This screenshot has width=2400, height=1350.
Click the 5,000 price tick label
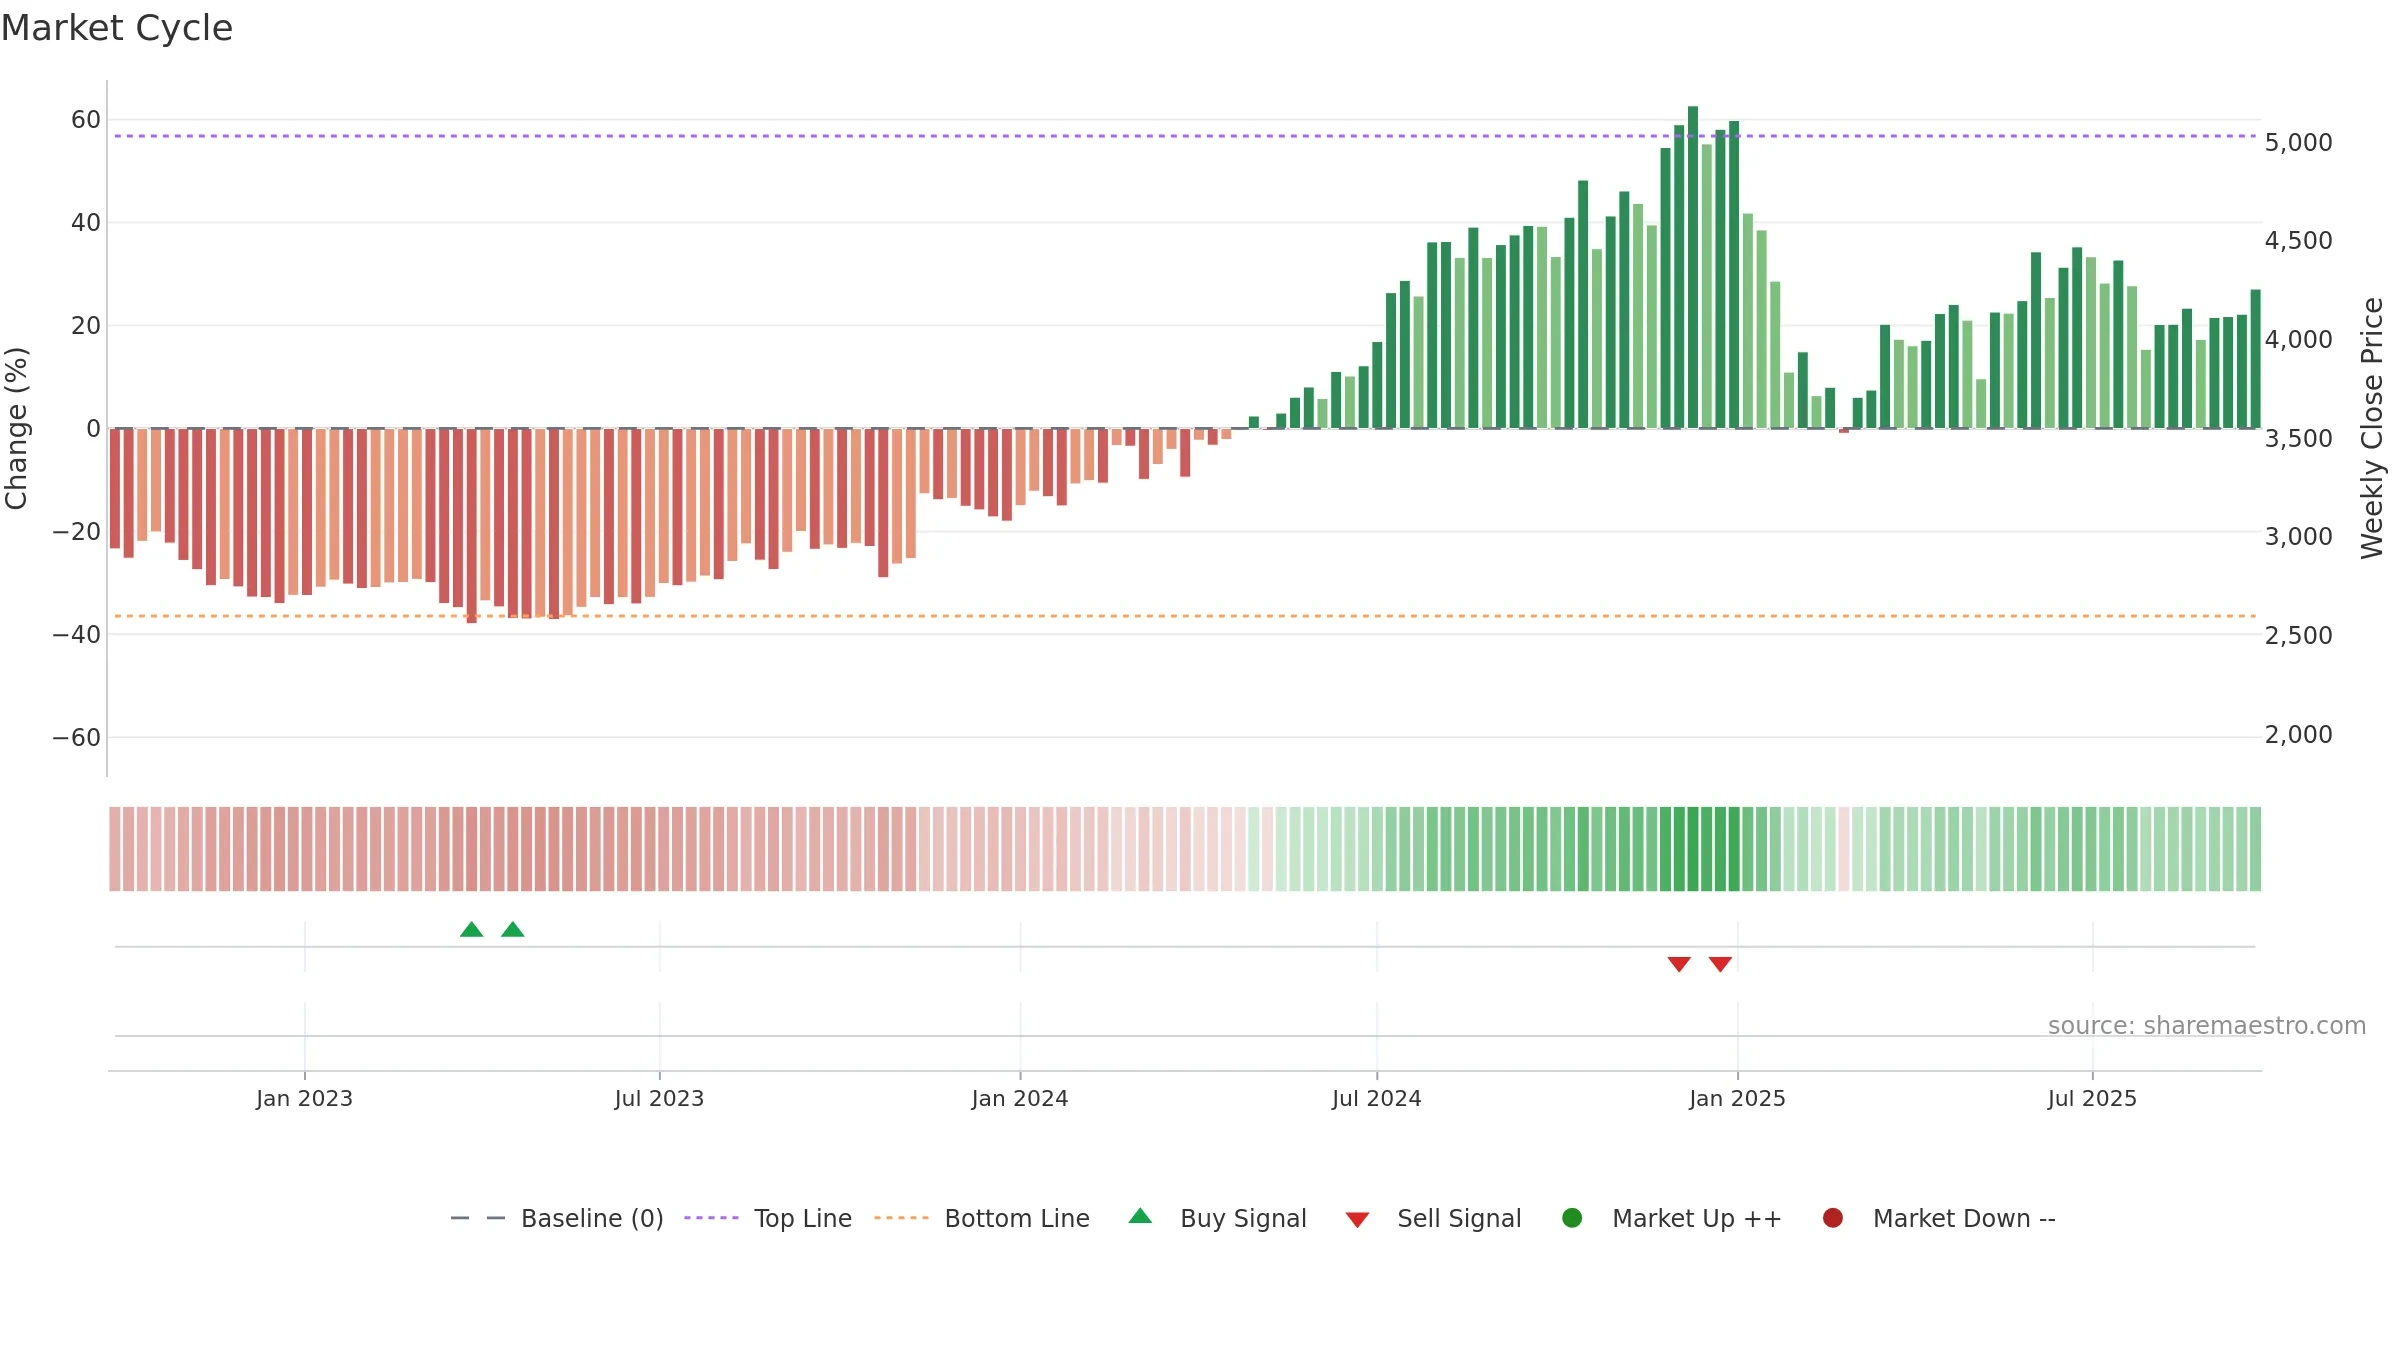[x=2298, y=143]
